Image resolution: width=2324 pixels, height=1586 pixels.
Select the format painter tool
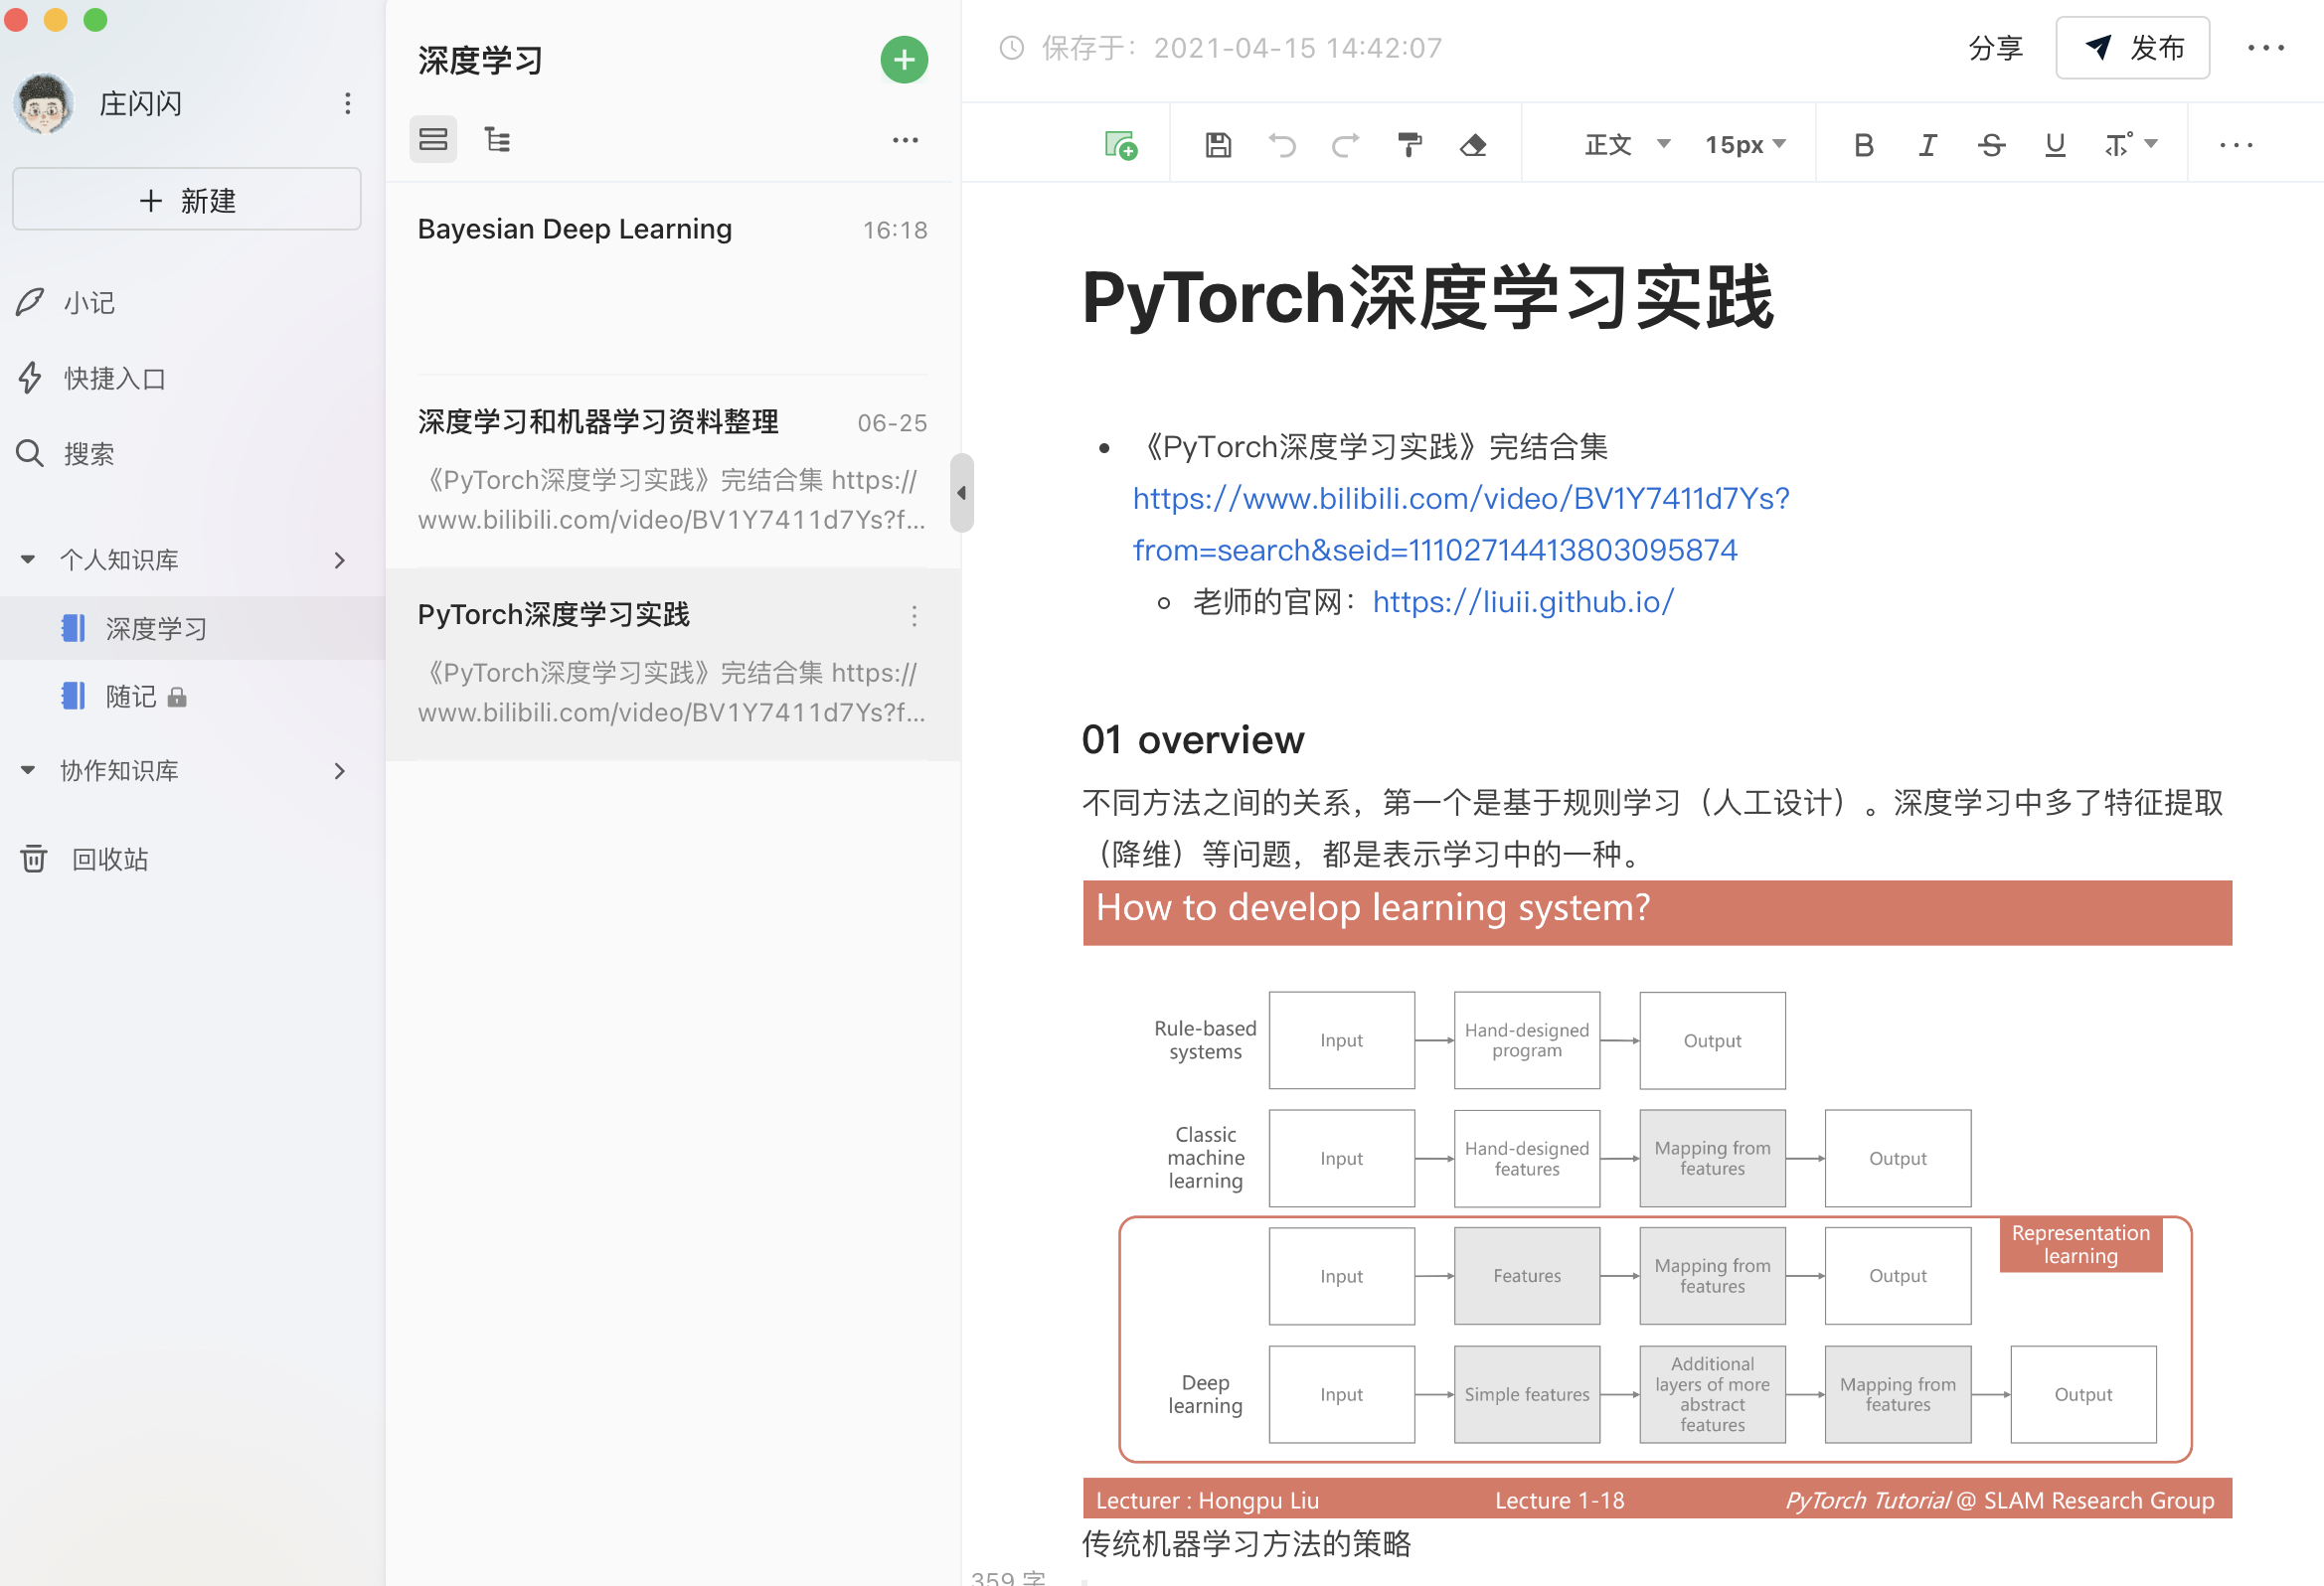1409,145
